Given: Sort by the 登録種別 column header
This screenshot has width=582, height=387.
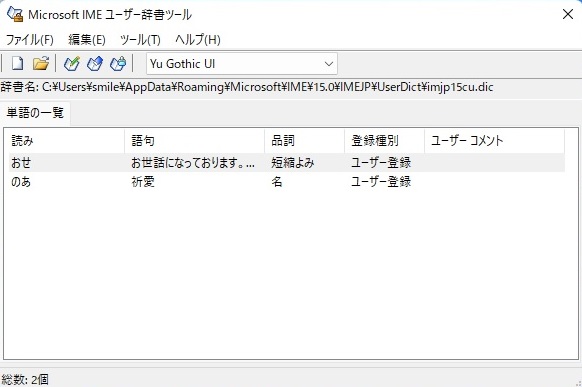Looking at the screenshot, I should [x=384, y=141].
